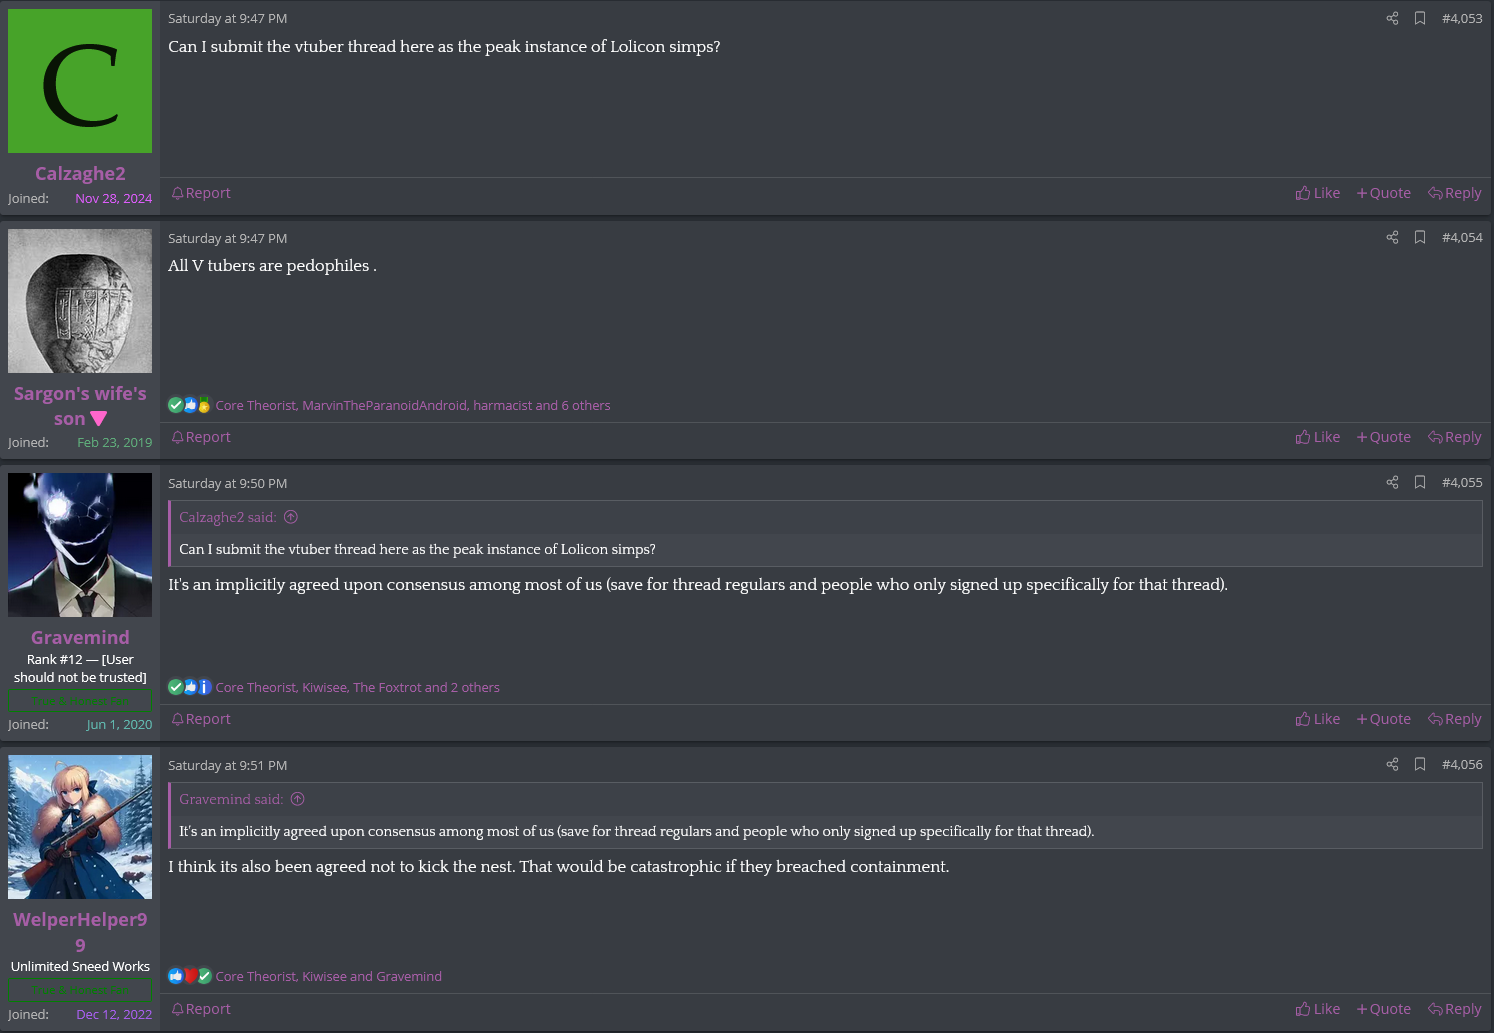Open Gravemind's profile avatar

[x=80, y=545]
